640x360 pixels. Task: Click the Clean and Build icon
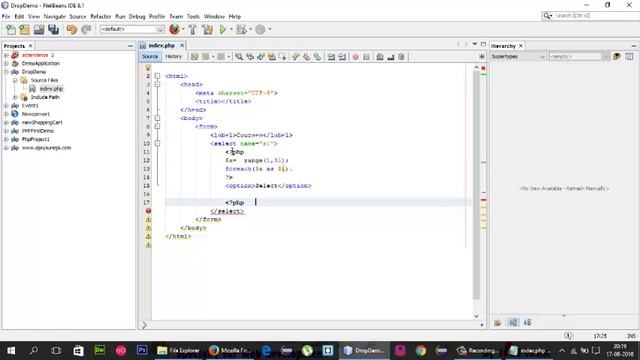point(207,29)
